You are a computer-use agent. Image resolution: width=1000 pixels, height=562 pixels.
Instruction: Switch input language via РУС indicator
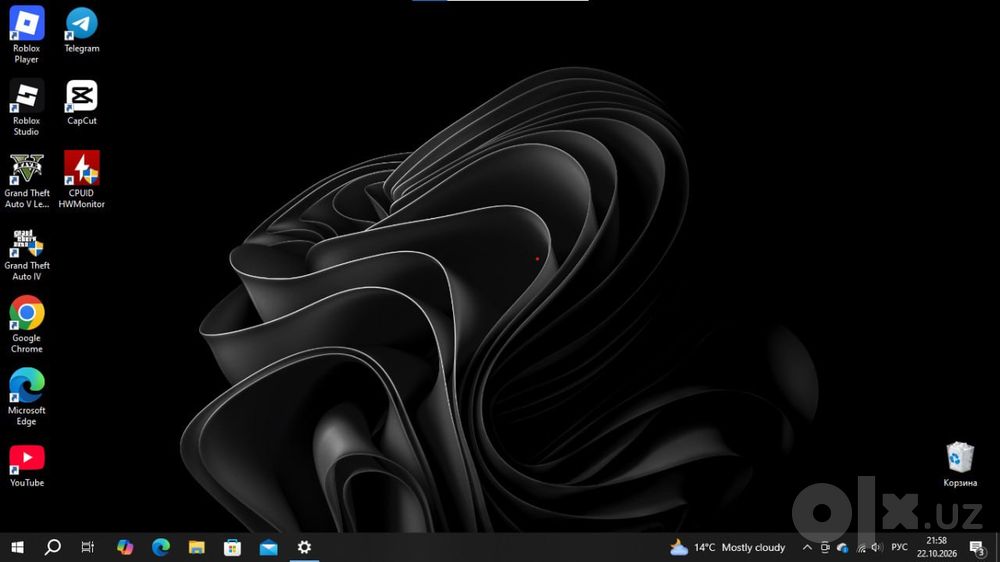click(x=899, y=547)
